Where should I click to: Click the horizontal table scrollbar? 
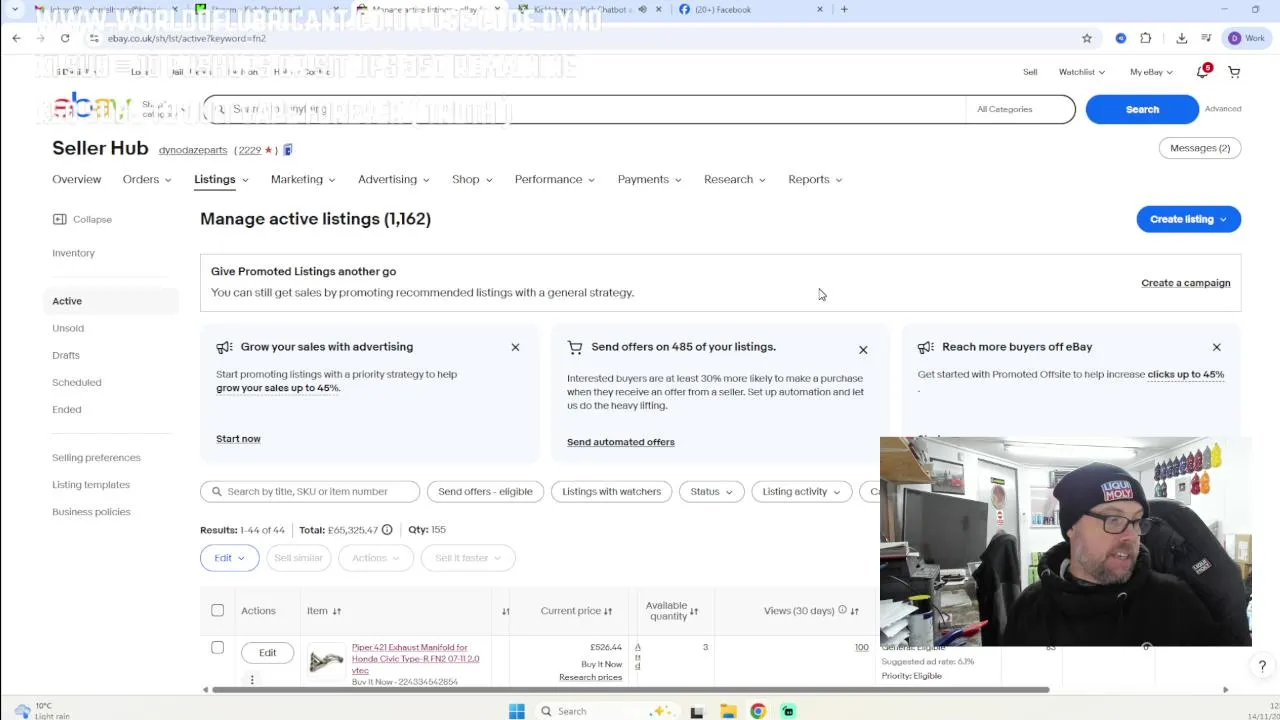point(630,689)
